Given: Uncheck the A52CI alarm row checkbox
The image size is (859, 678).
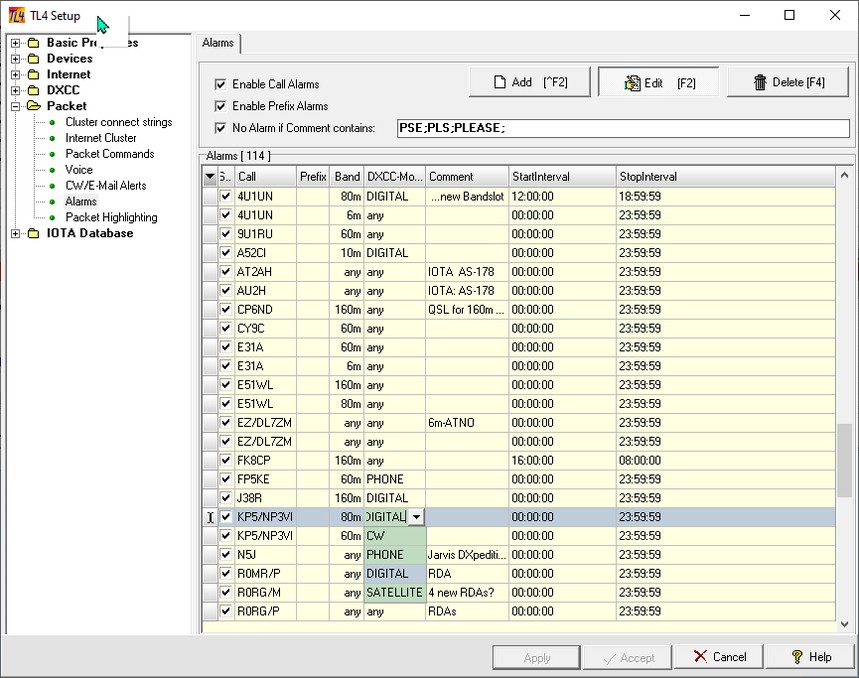Looking at the screenshot, I should pyautogui.click(x=226, y=252).
